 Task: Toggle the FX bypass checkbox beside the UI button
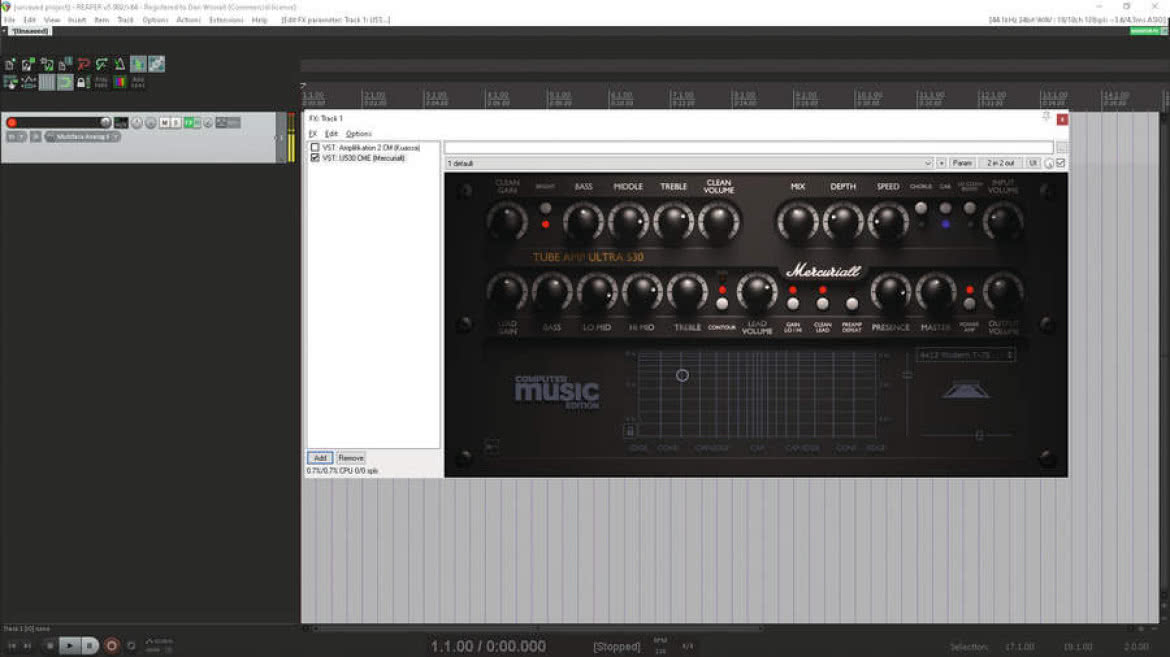point(1060,163)
